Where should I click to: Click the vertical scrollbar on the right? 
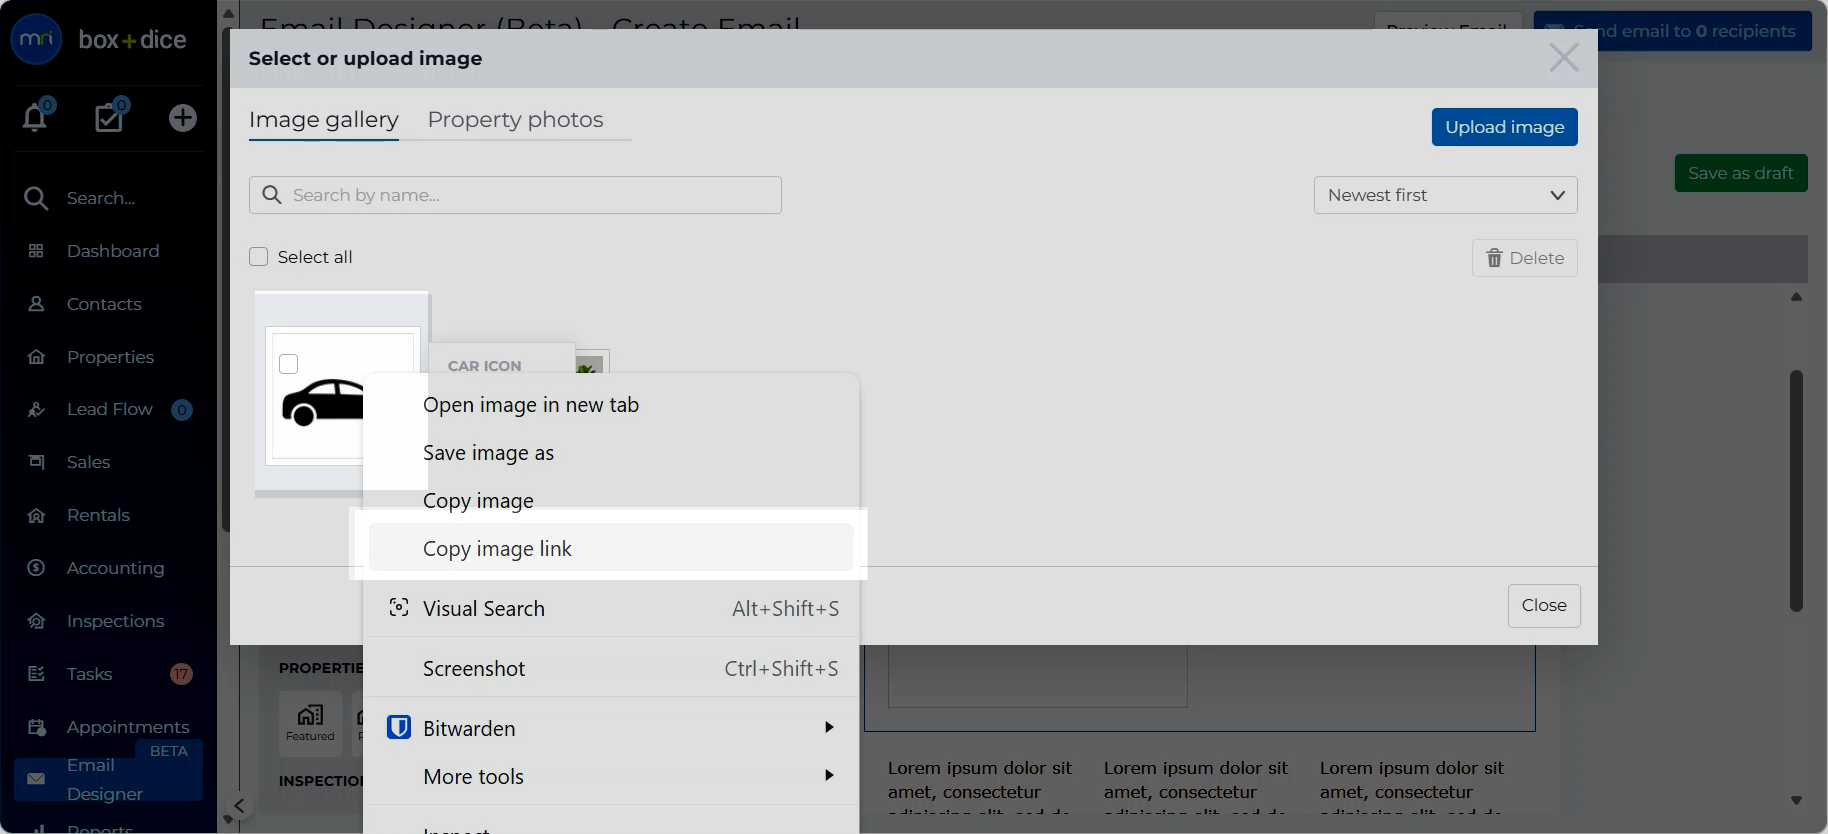coord(1796,490)
